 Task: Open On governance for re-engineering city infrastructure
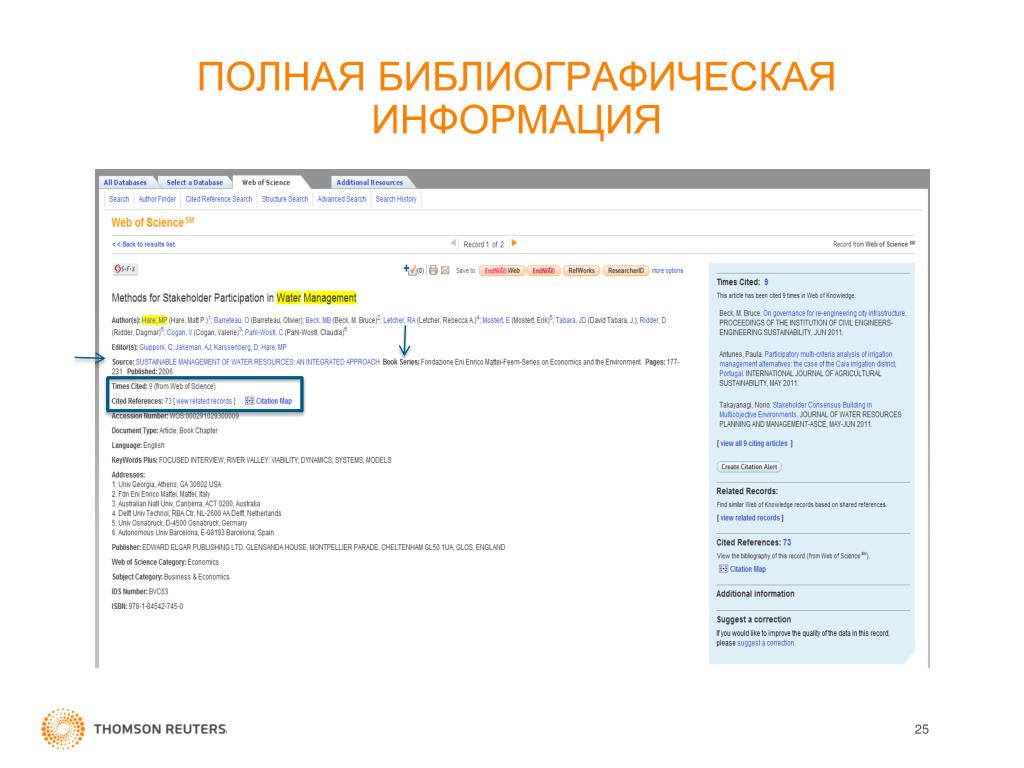click(x=834, y=313)
